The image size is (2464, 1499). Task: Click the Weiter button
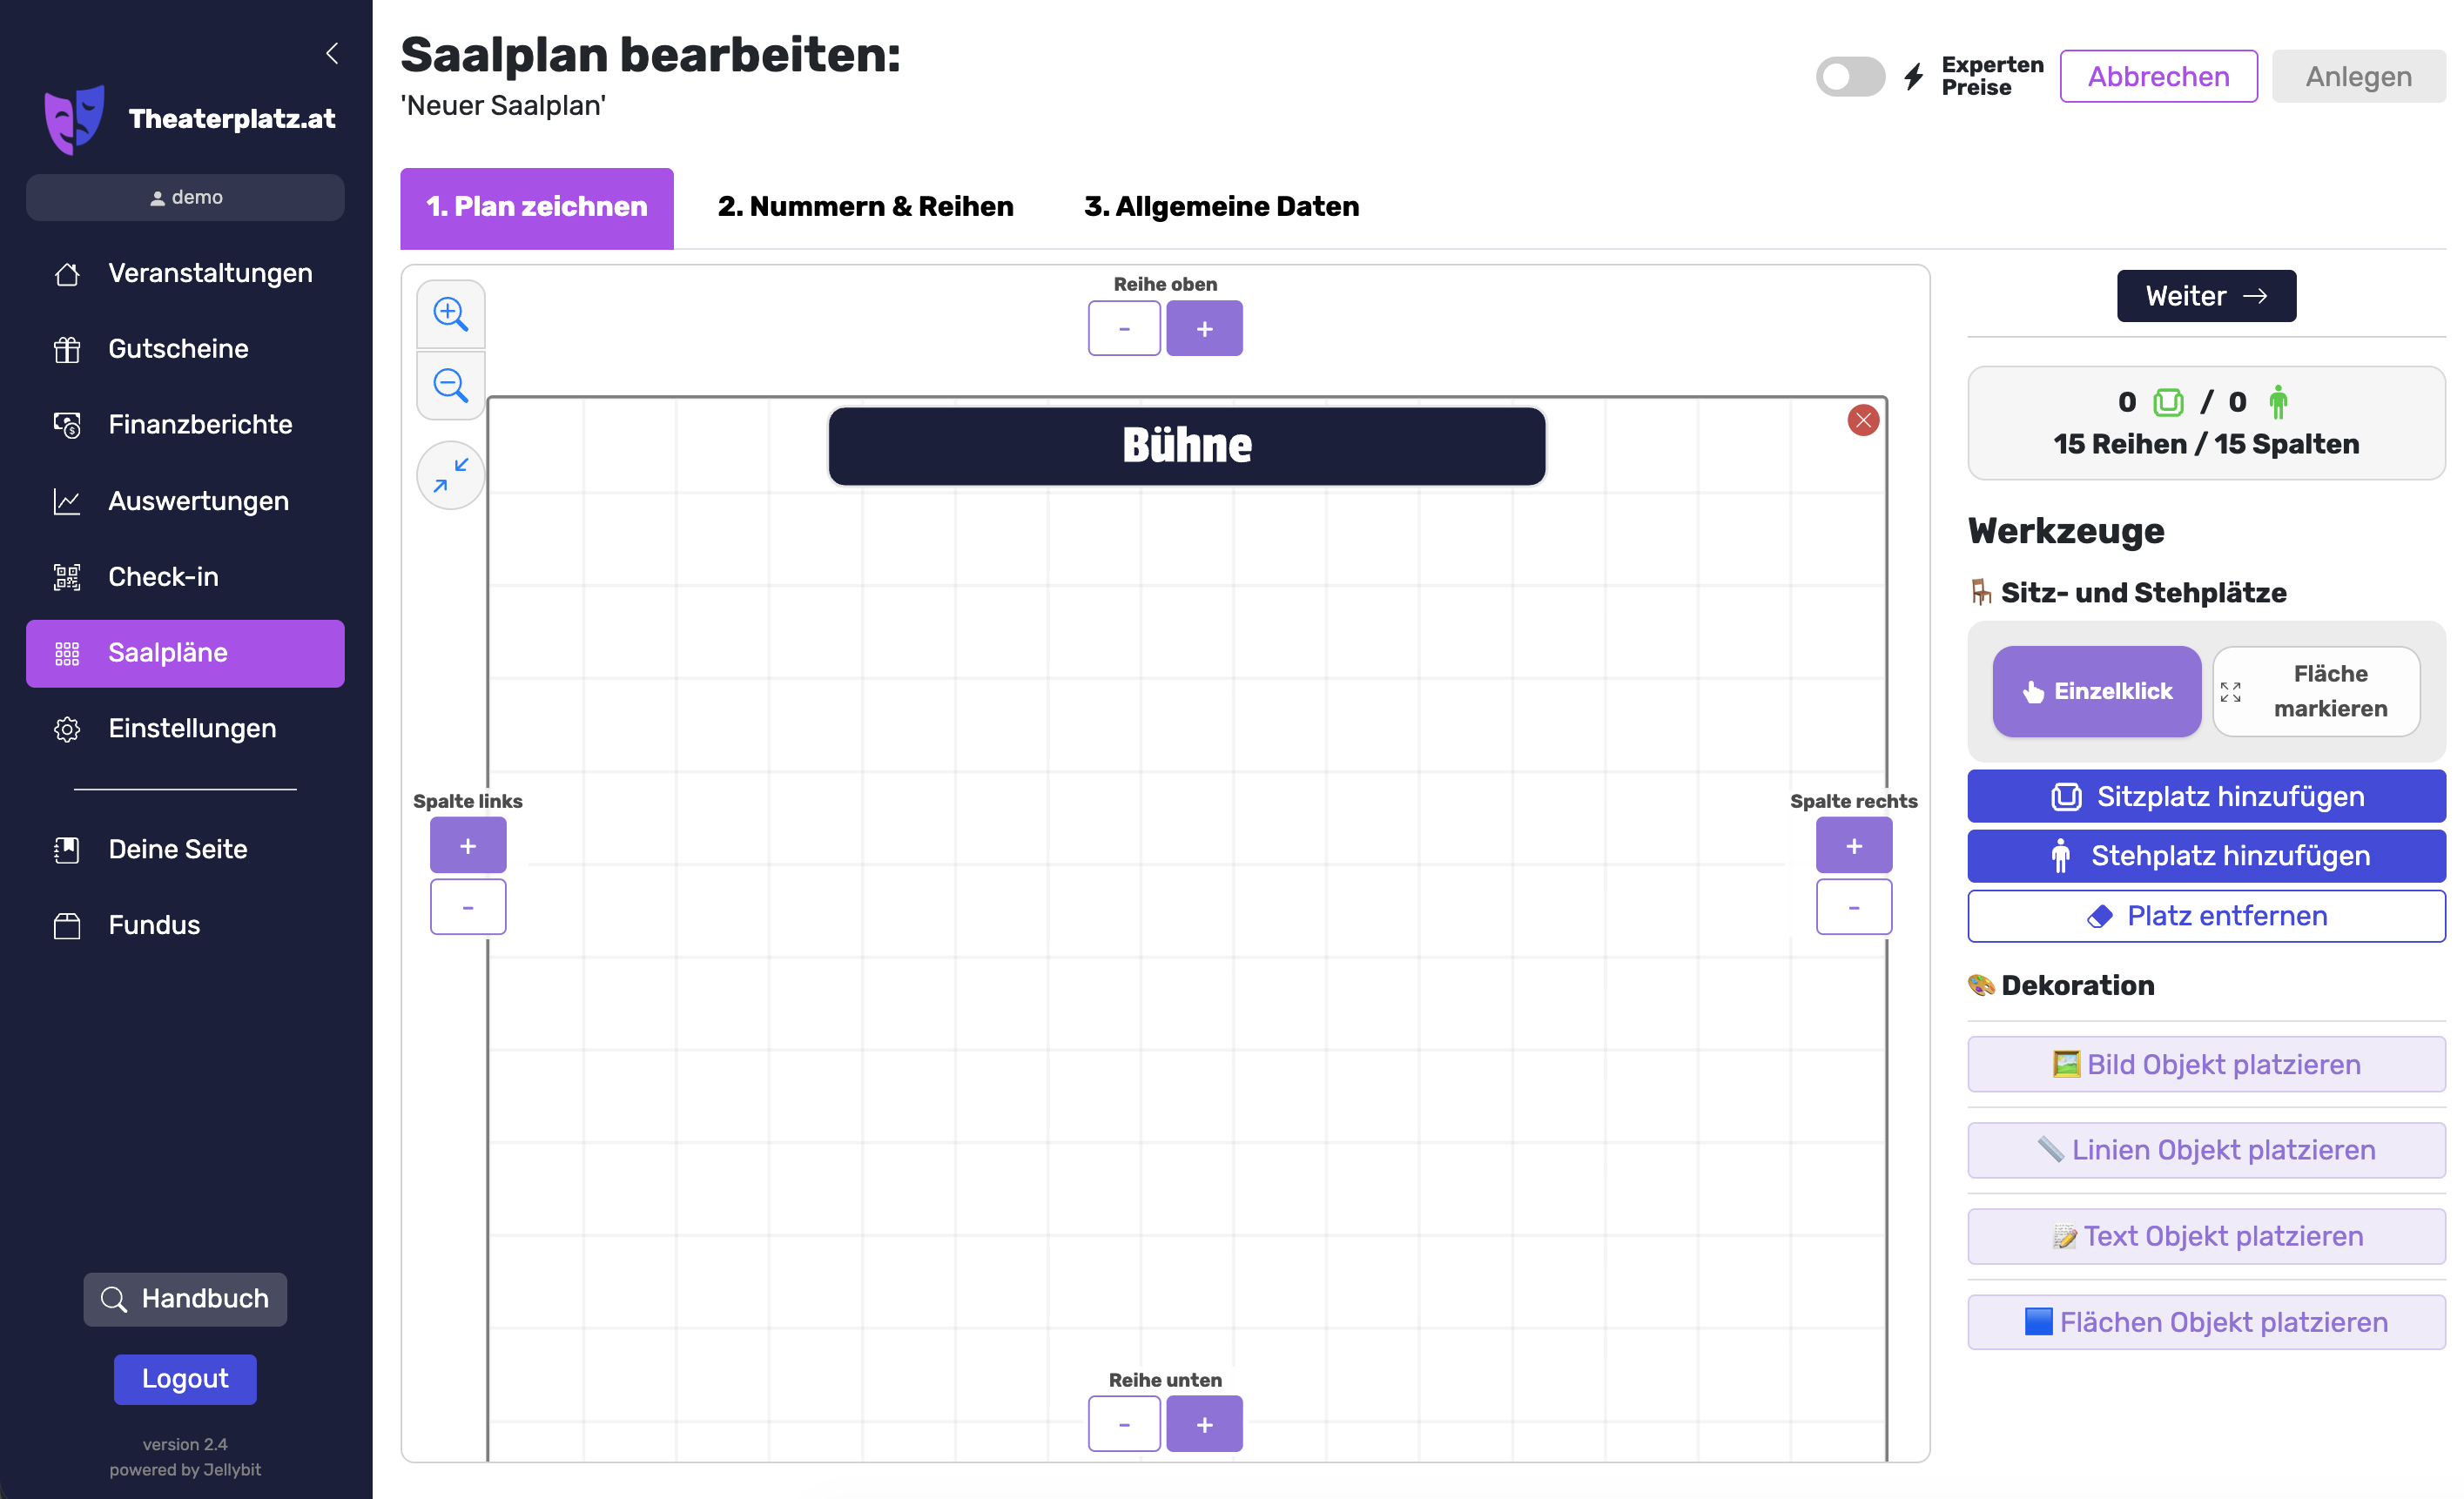[x=2205, y=296]
